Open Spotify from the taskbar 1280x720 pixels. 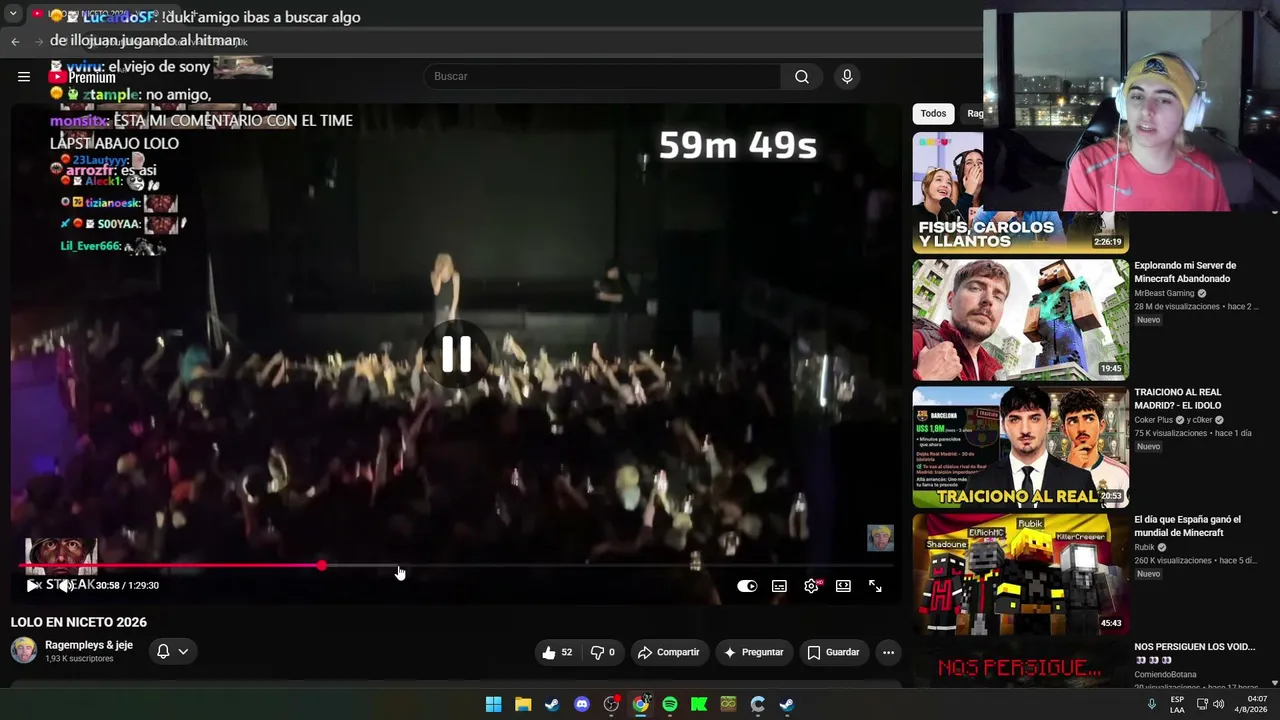tap(670, 704)
